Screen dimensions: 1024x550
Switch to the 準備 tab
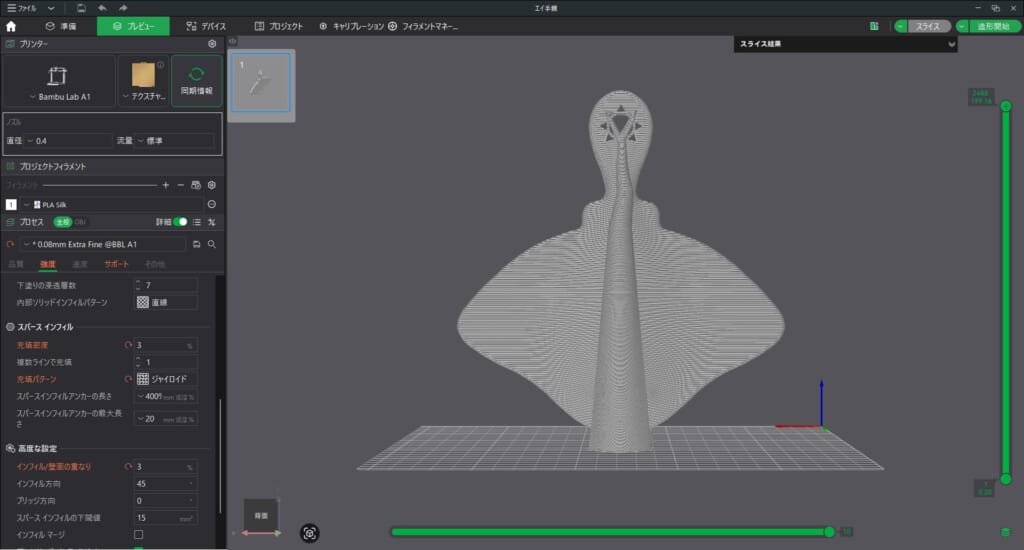(x=61, y=26)
